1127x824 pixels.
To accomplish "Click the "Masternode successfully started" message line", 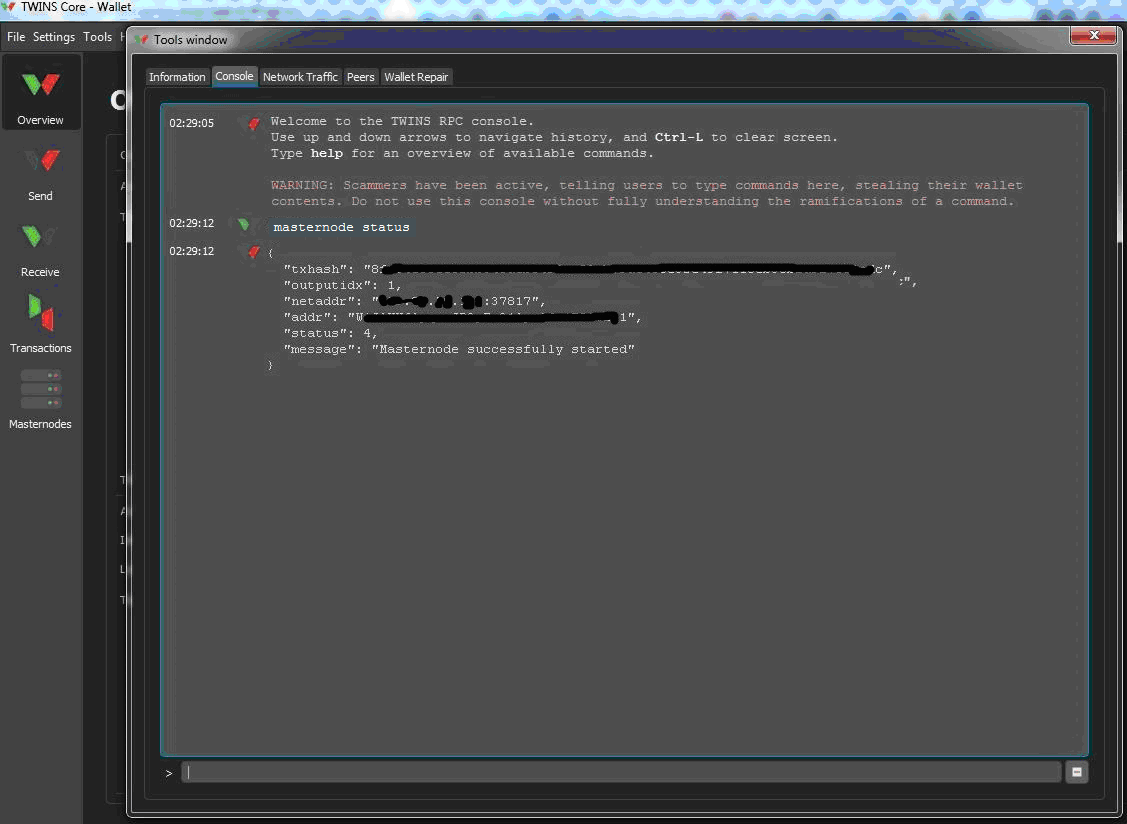I will click(x=459, y=349).
